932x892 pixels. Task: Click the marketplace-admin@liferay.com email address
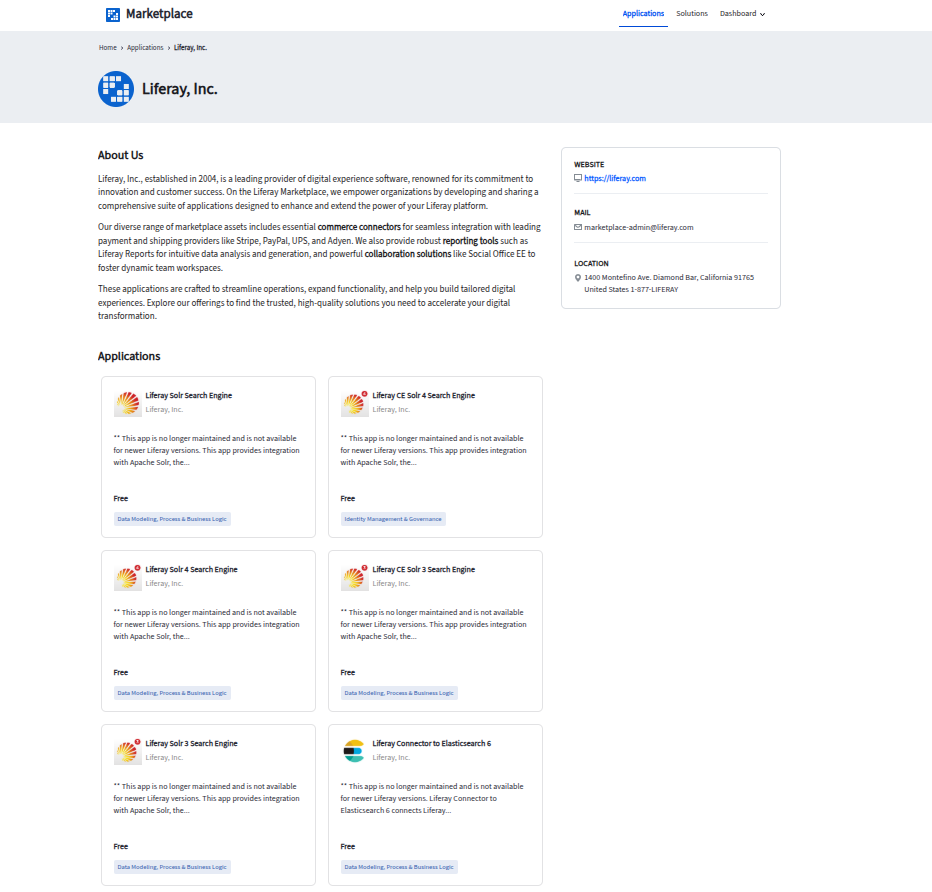click(638, 228)
